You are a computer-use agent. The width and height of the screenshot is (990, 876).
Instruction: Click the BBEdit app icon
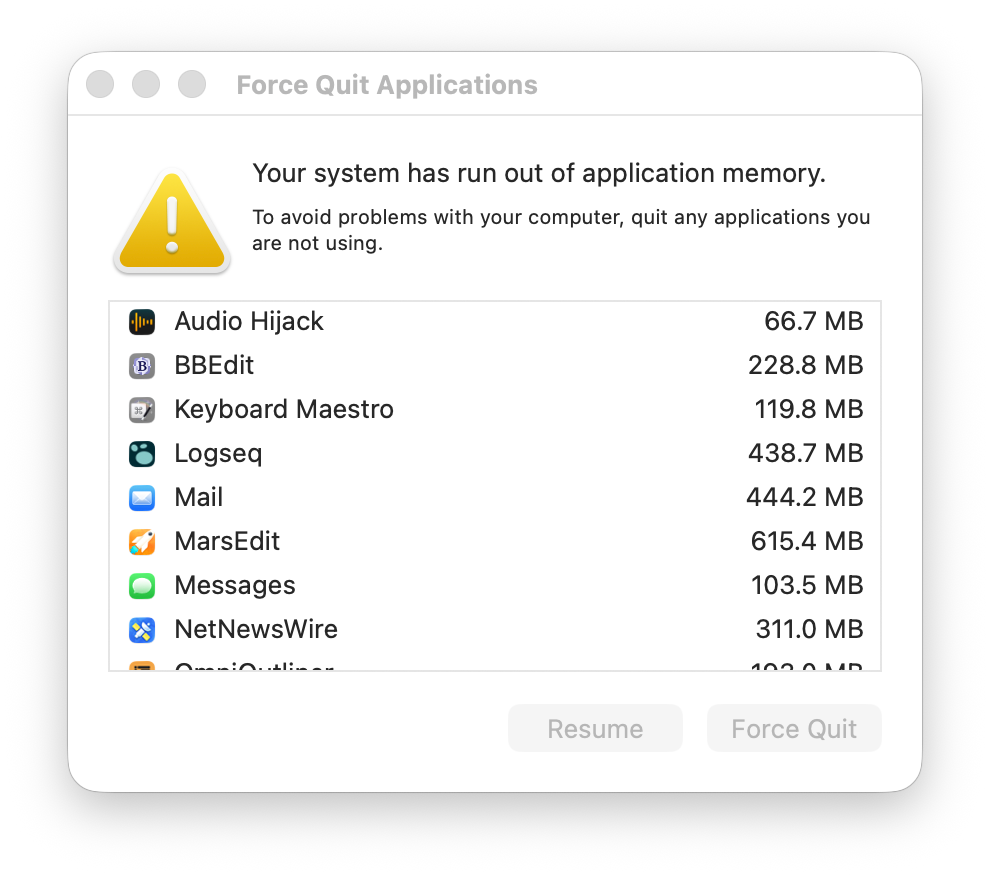point(142,366)
